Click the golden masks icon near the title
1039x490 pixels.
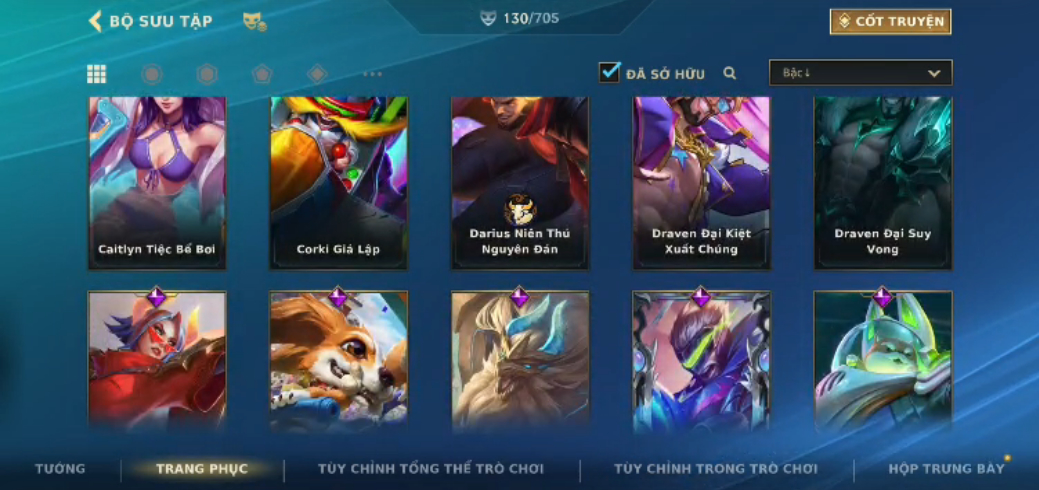tap(254, 22)
